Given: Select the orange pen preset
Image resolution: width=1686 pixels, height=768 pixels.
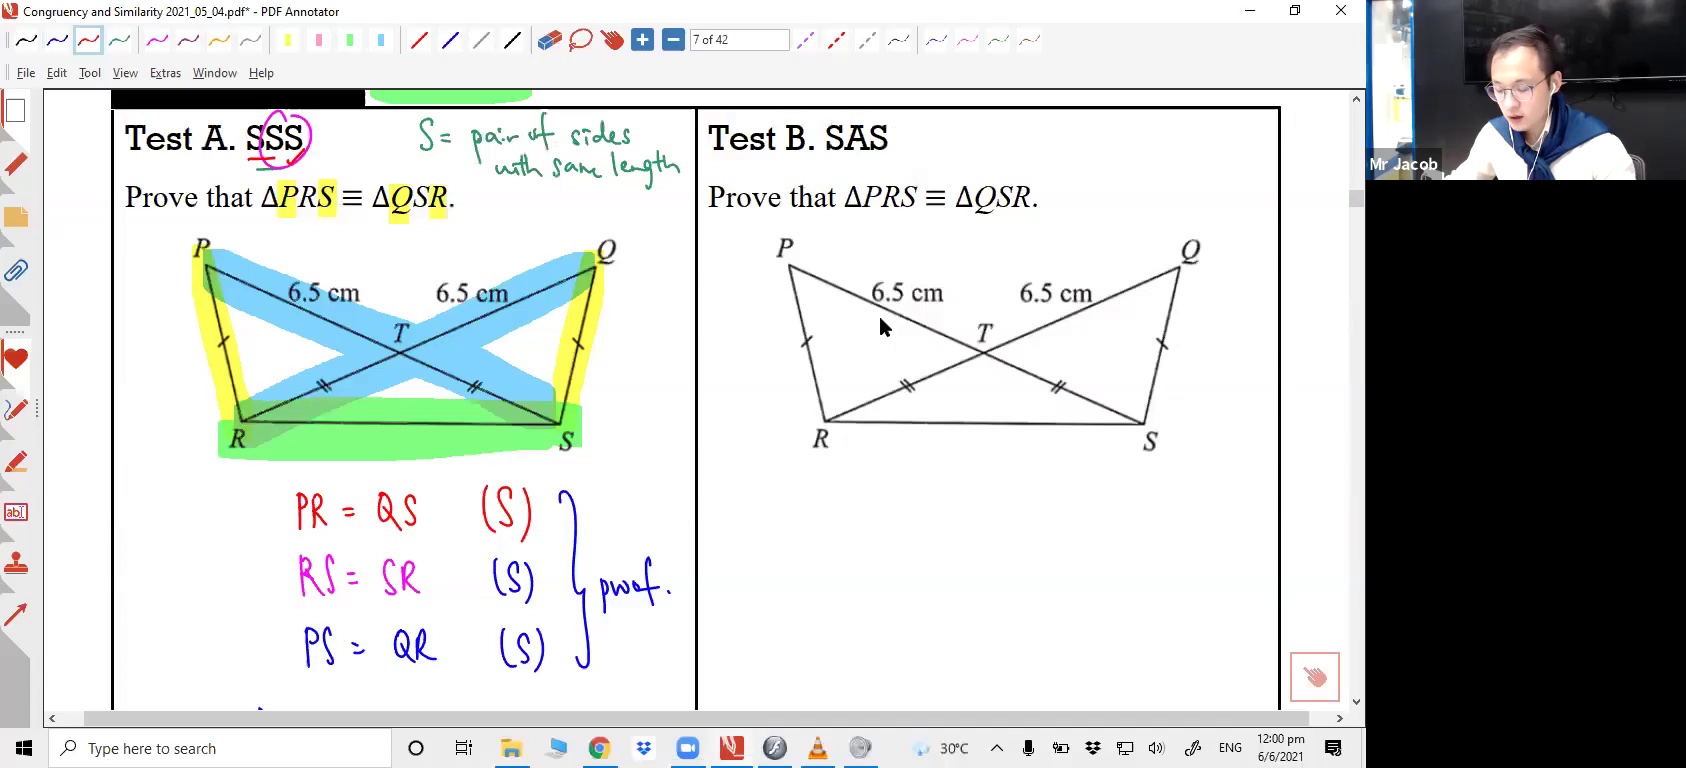Looking at the screenshot, I should [219, 41].
